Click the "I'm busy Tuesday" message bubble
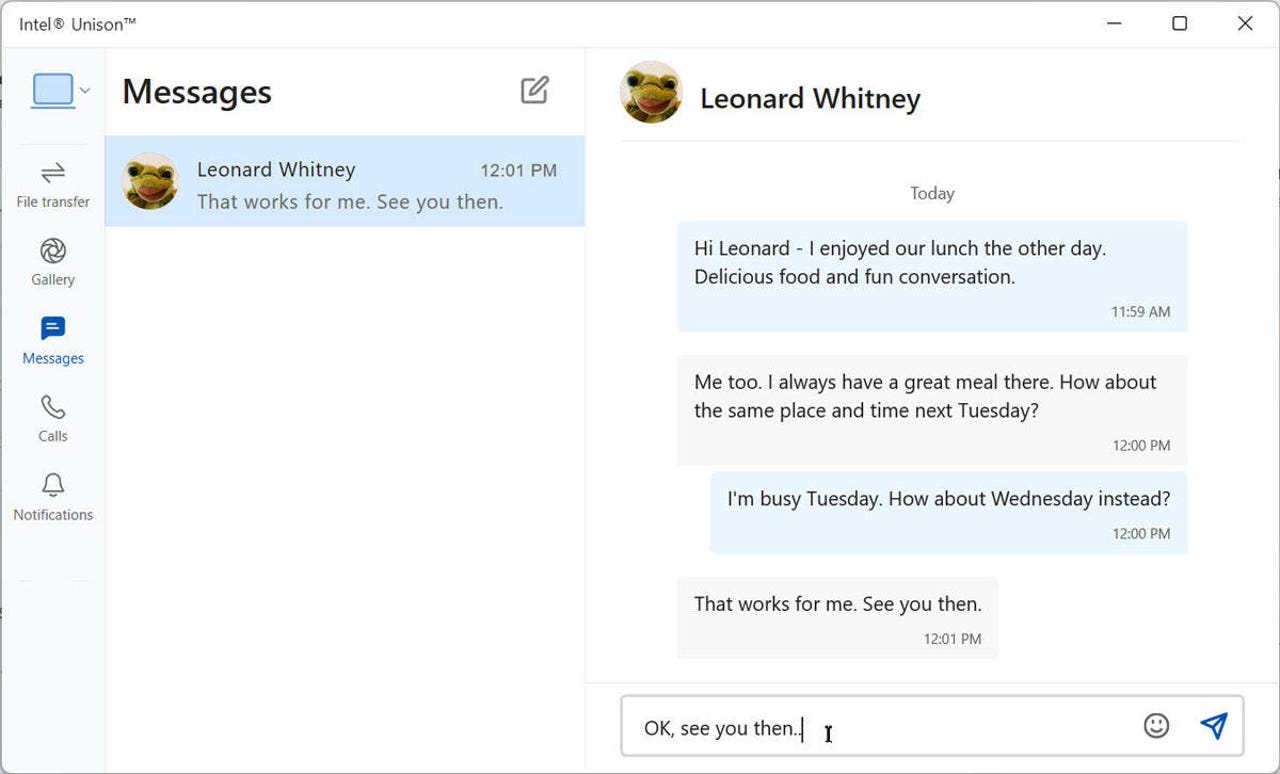The height and width of the screenshot is (774, 1280). pos(949,513)
